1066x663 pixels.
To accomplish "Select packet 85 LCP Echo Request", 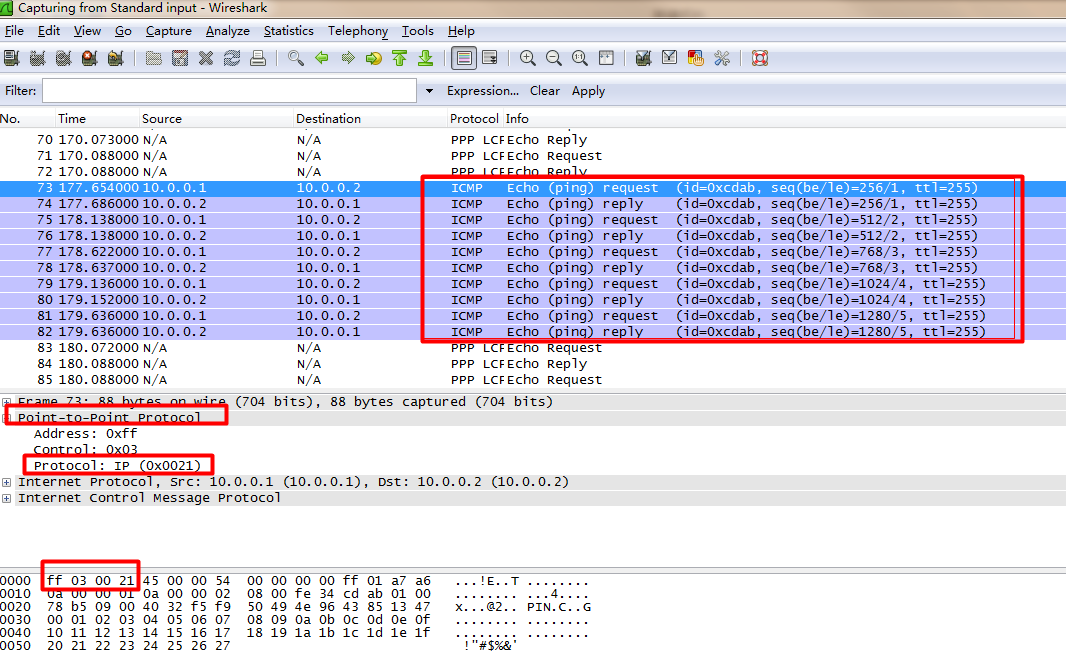I will [x=533, y=380].
